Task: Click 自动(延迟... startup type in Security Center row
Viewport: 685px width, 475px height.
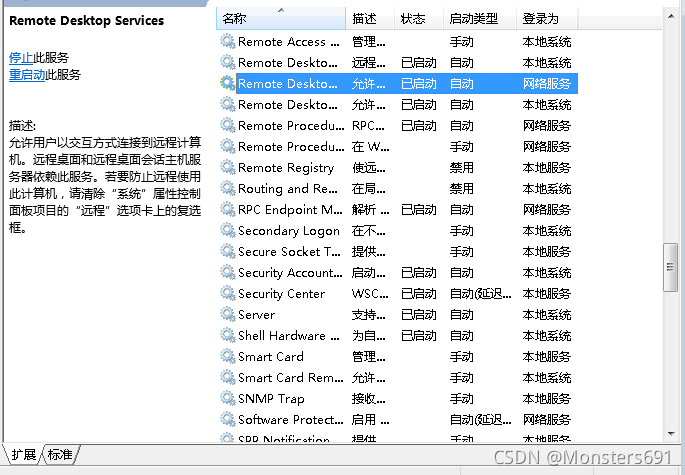Action: pos(481,294)
